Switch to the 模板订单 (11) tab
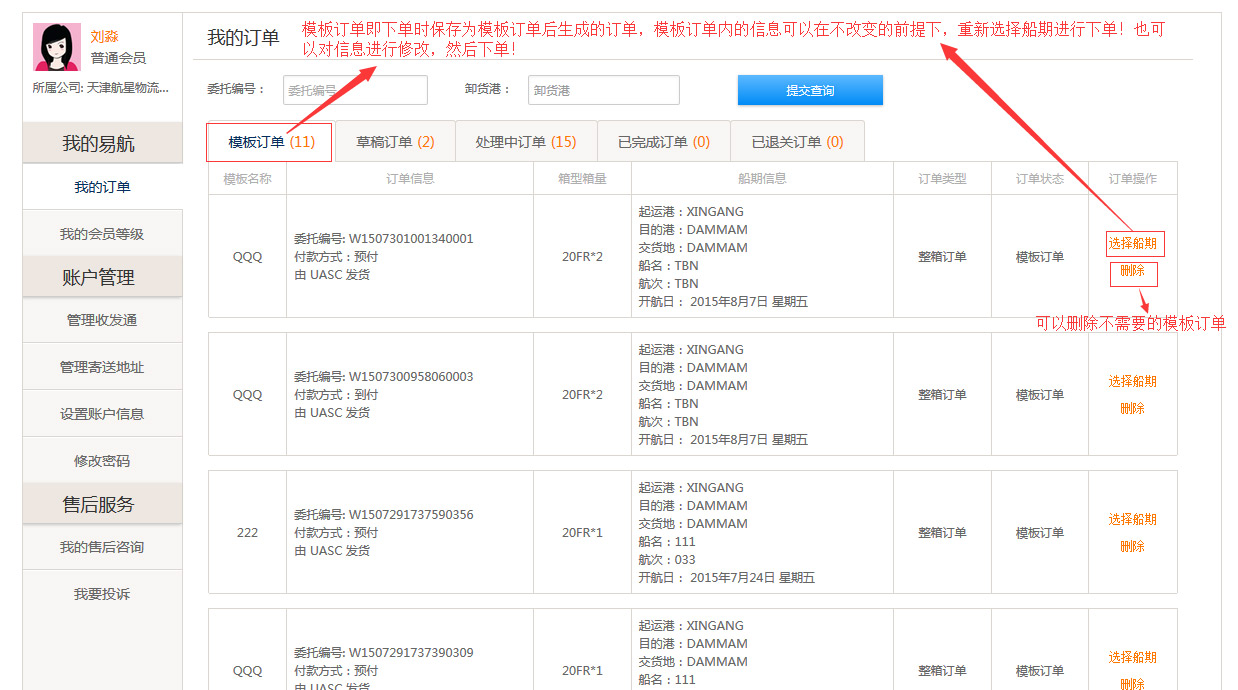The width and height of the screenshot is (1238, 690). pos(270,142)
